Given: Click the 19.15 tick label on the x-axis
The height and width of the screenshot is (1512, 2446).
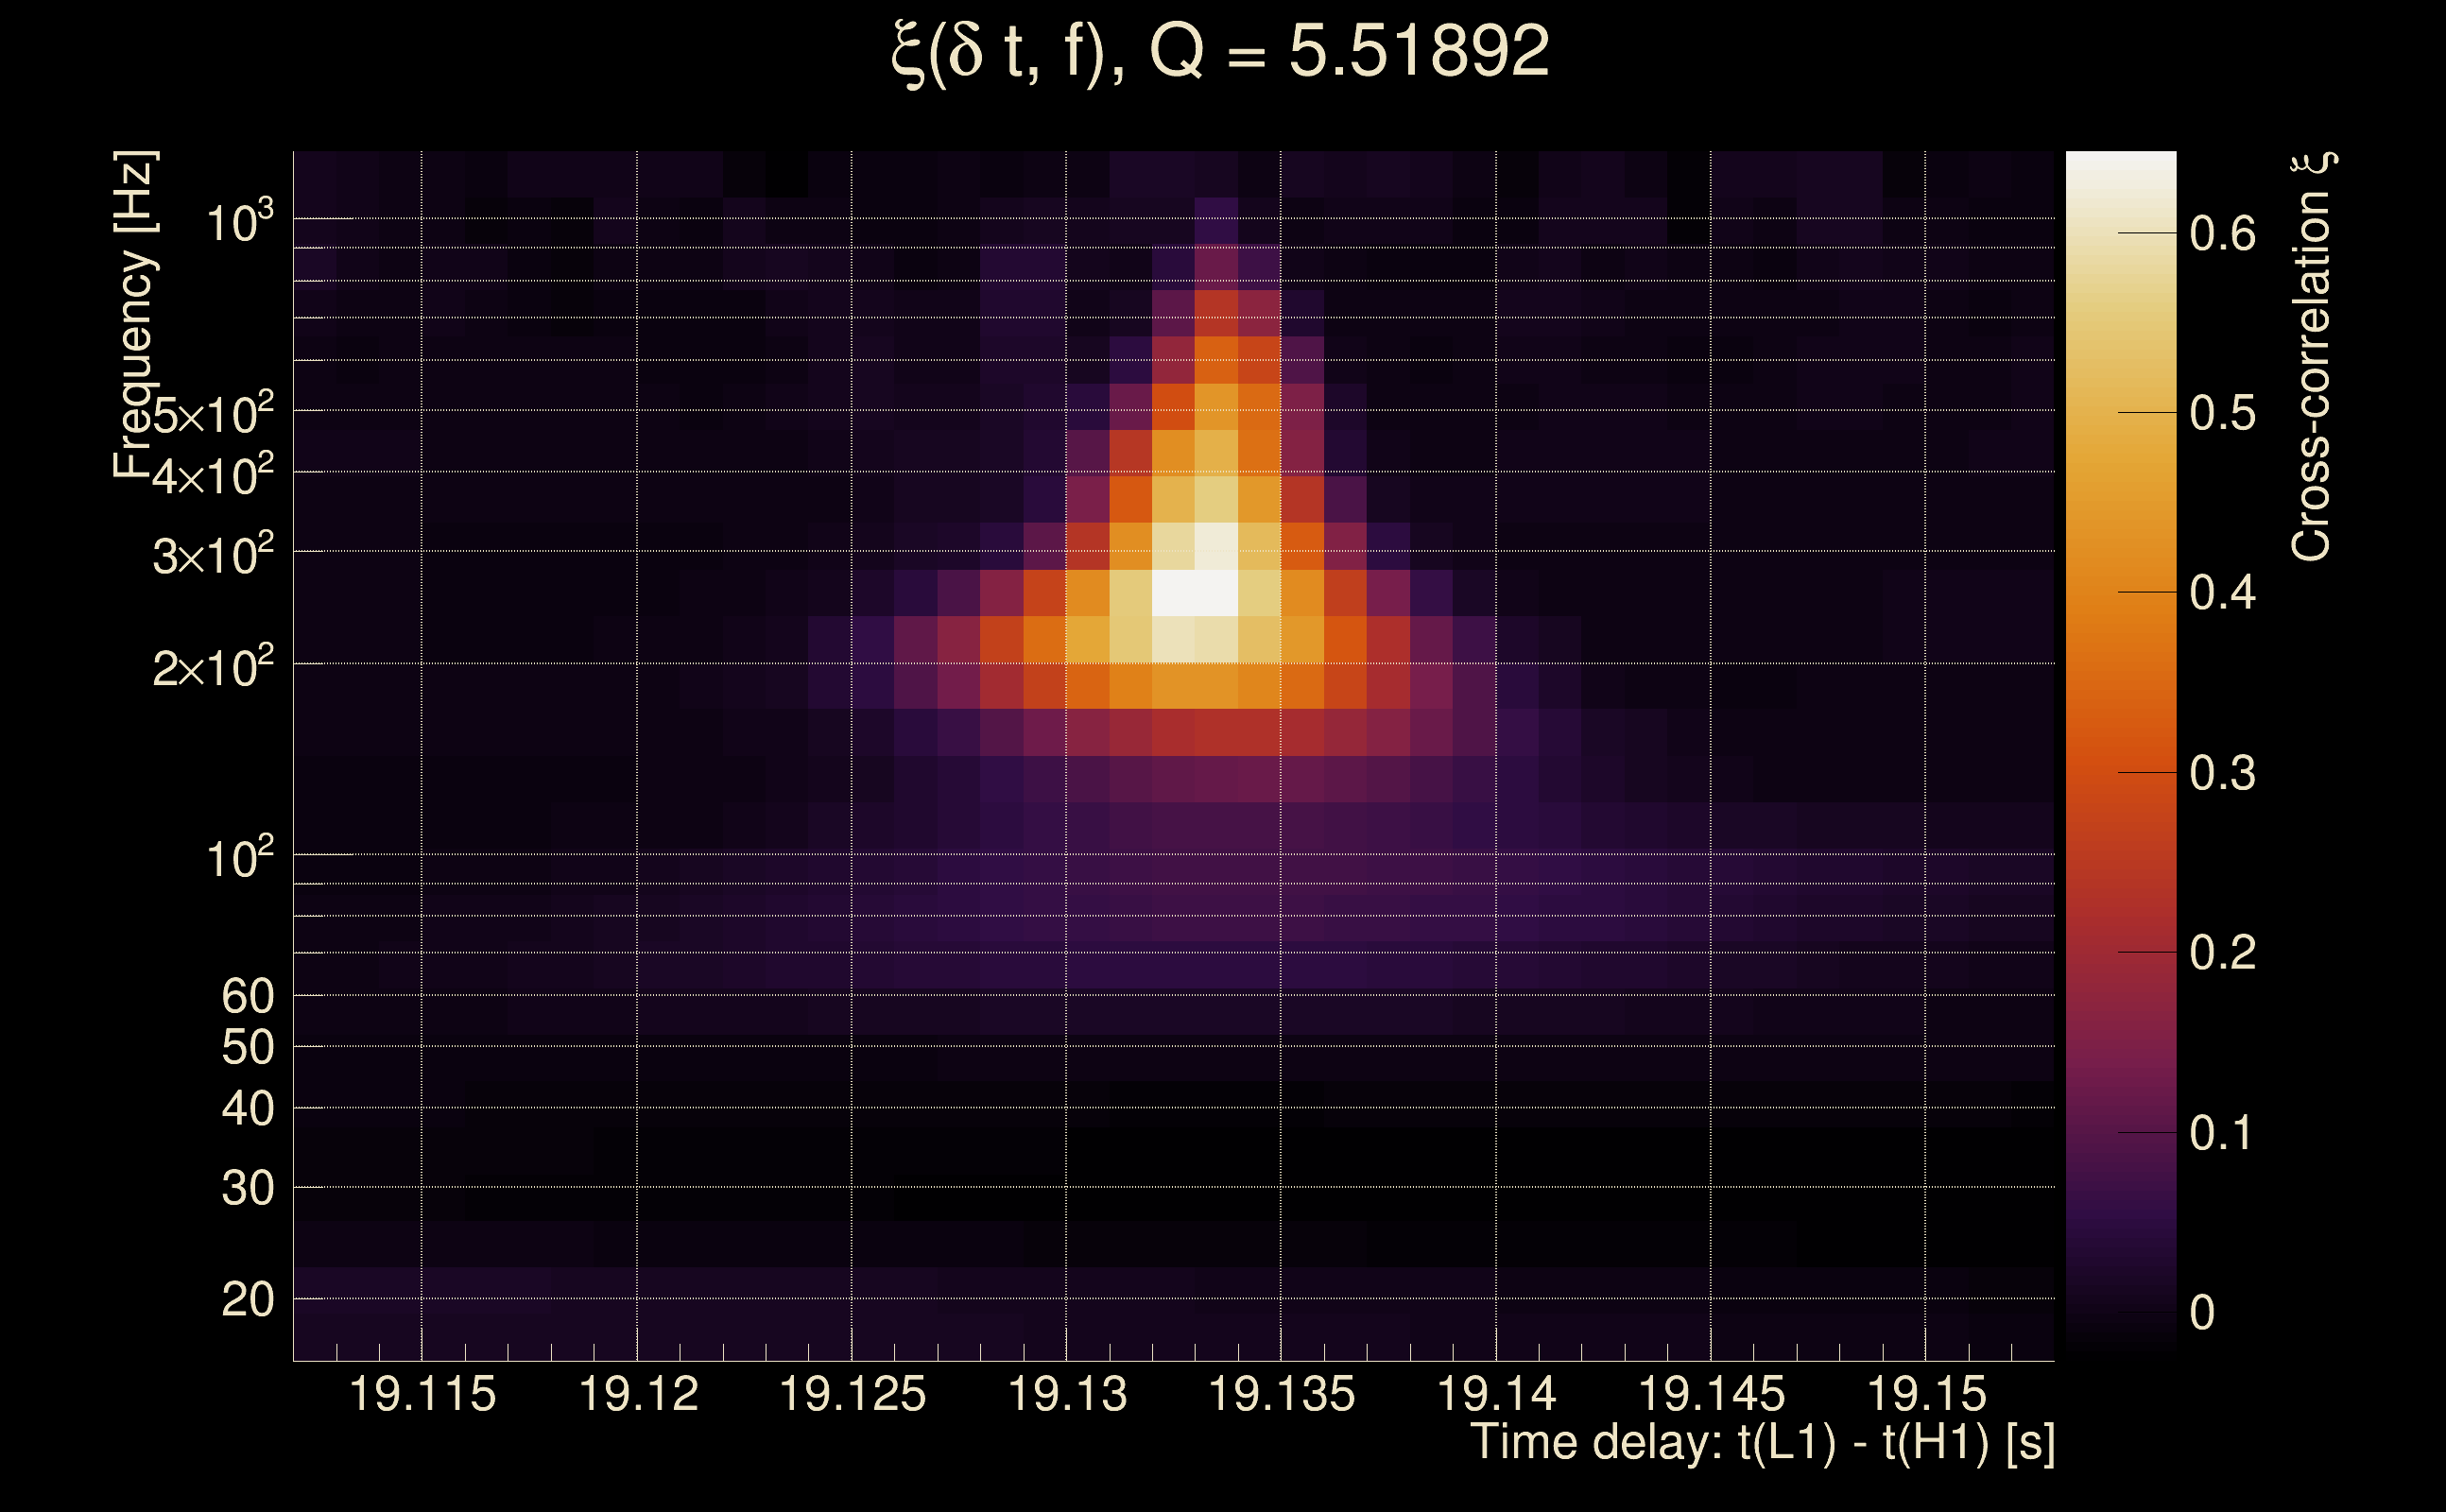Looking at the screenshot, I should (x=1926, y=1395).
